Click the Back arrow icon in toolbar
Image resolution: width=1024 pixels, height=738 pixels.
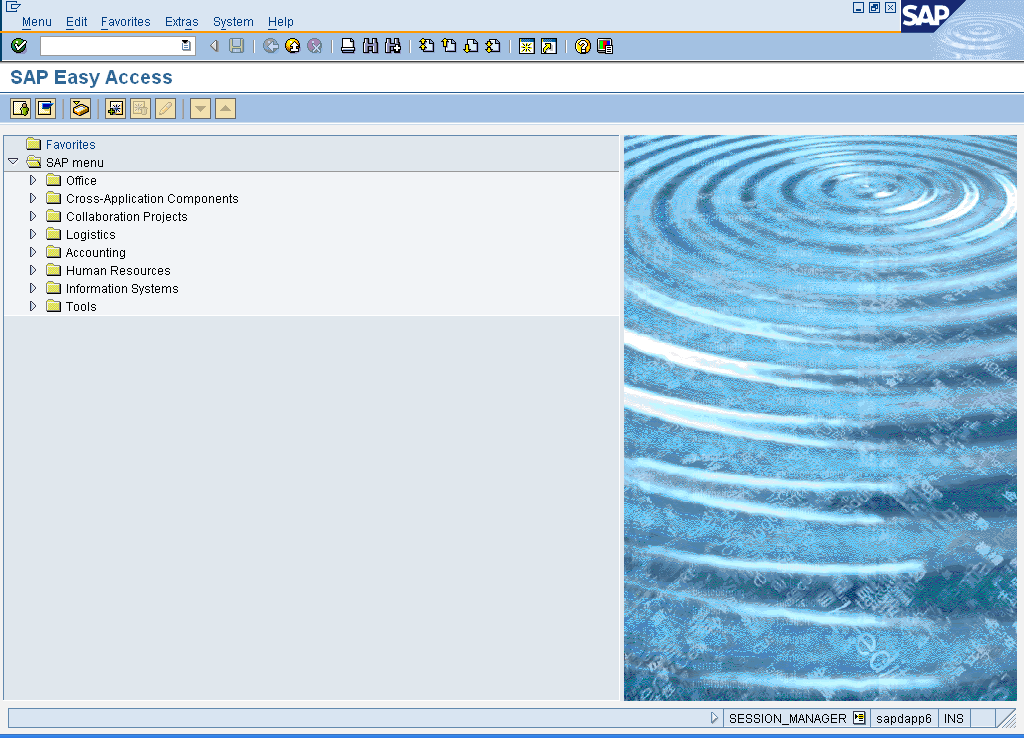tap(214, 46)
